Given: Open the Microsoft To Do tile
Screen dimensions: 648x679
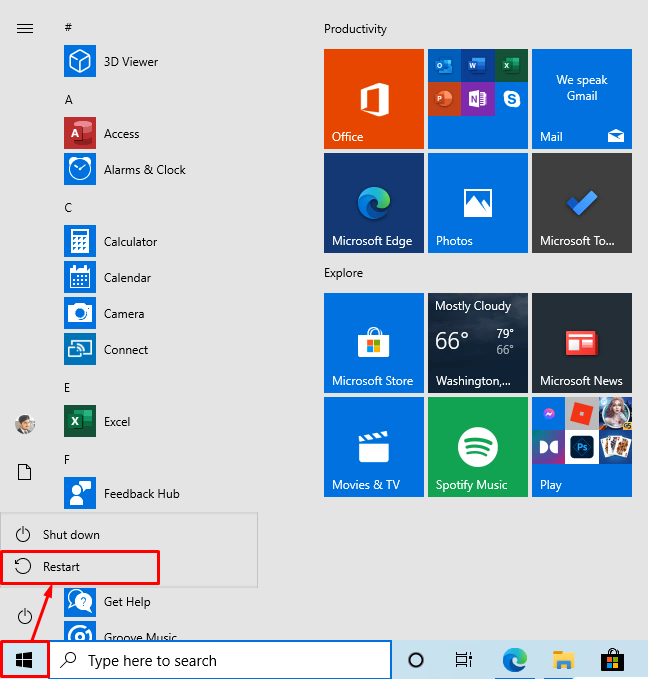Looking at the screenshot, I should tap(582, 203).
